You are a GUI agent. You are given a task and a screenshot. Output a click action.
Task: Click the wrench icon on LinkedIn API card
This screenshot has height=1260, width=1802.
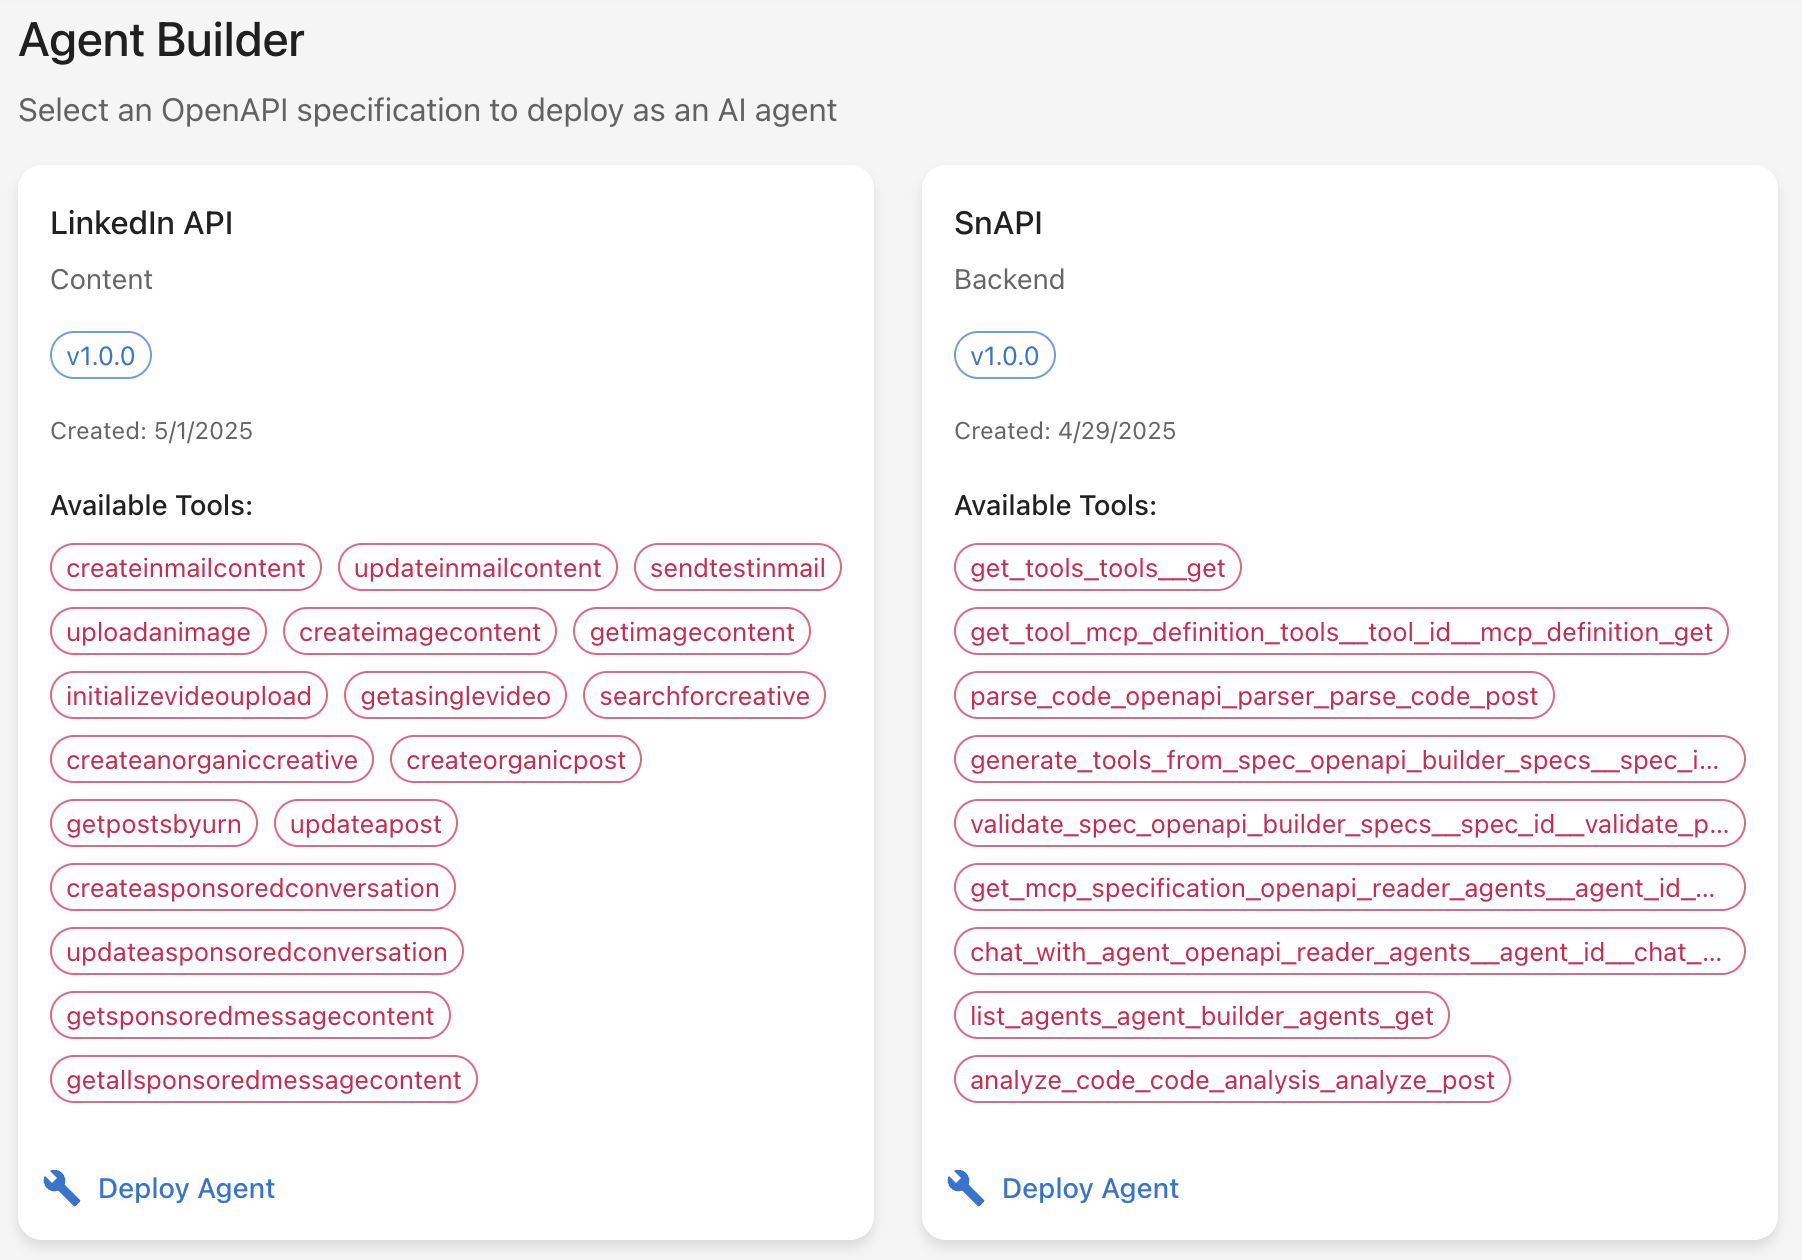(62, 1188)
